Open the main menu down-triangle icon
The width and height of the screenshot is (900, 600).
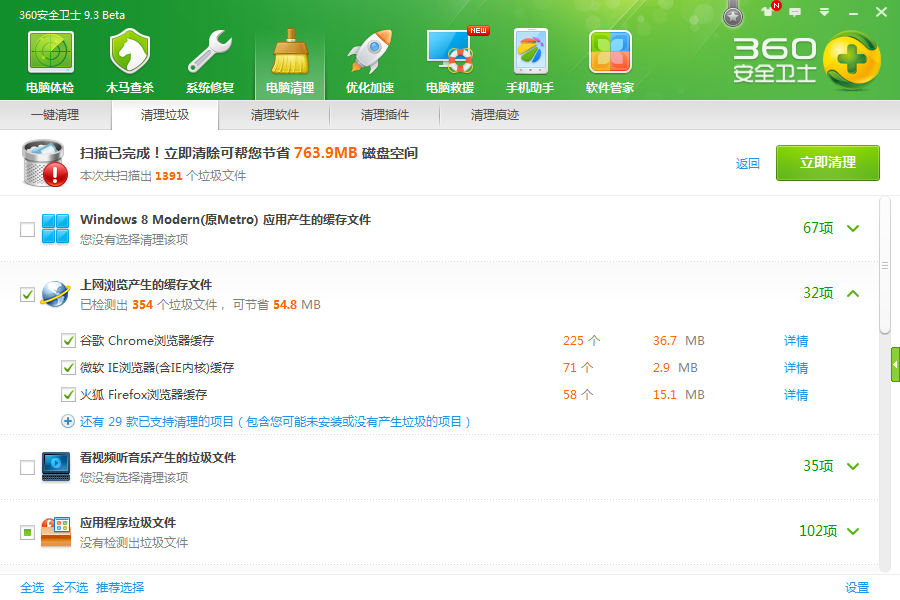click(824, 12)
